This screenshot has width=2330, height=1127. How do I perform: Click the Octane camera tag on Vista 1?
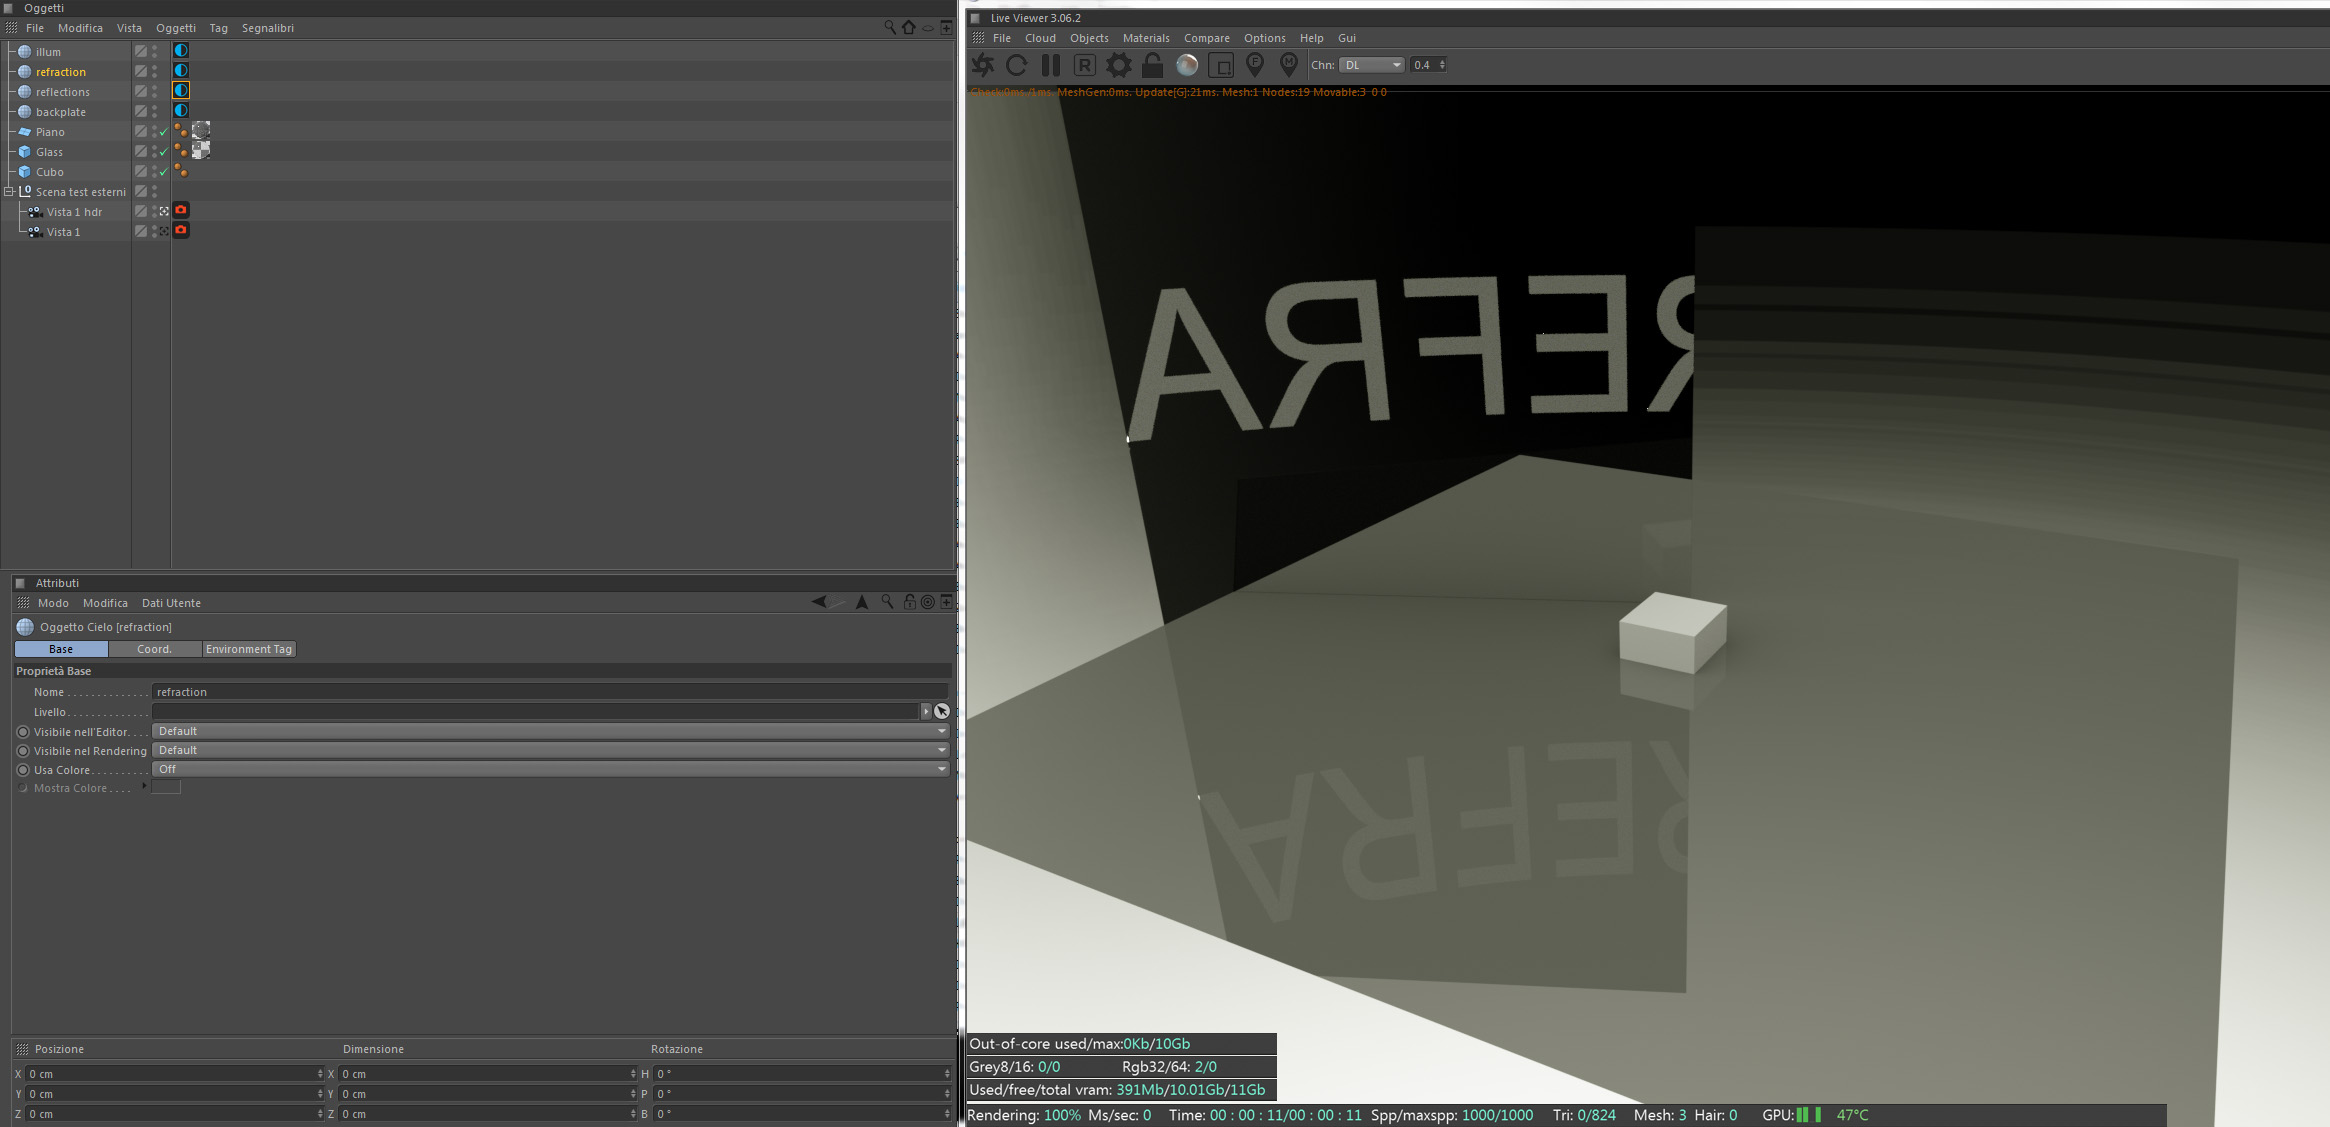[181, 231]
